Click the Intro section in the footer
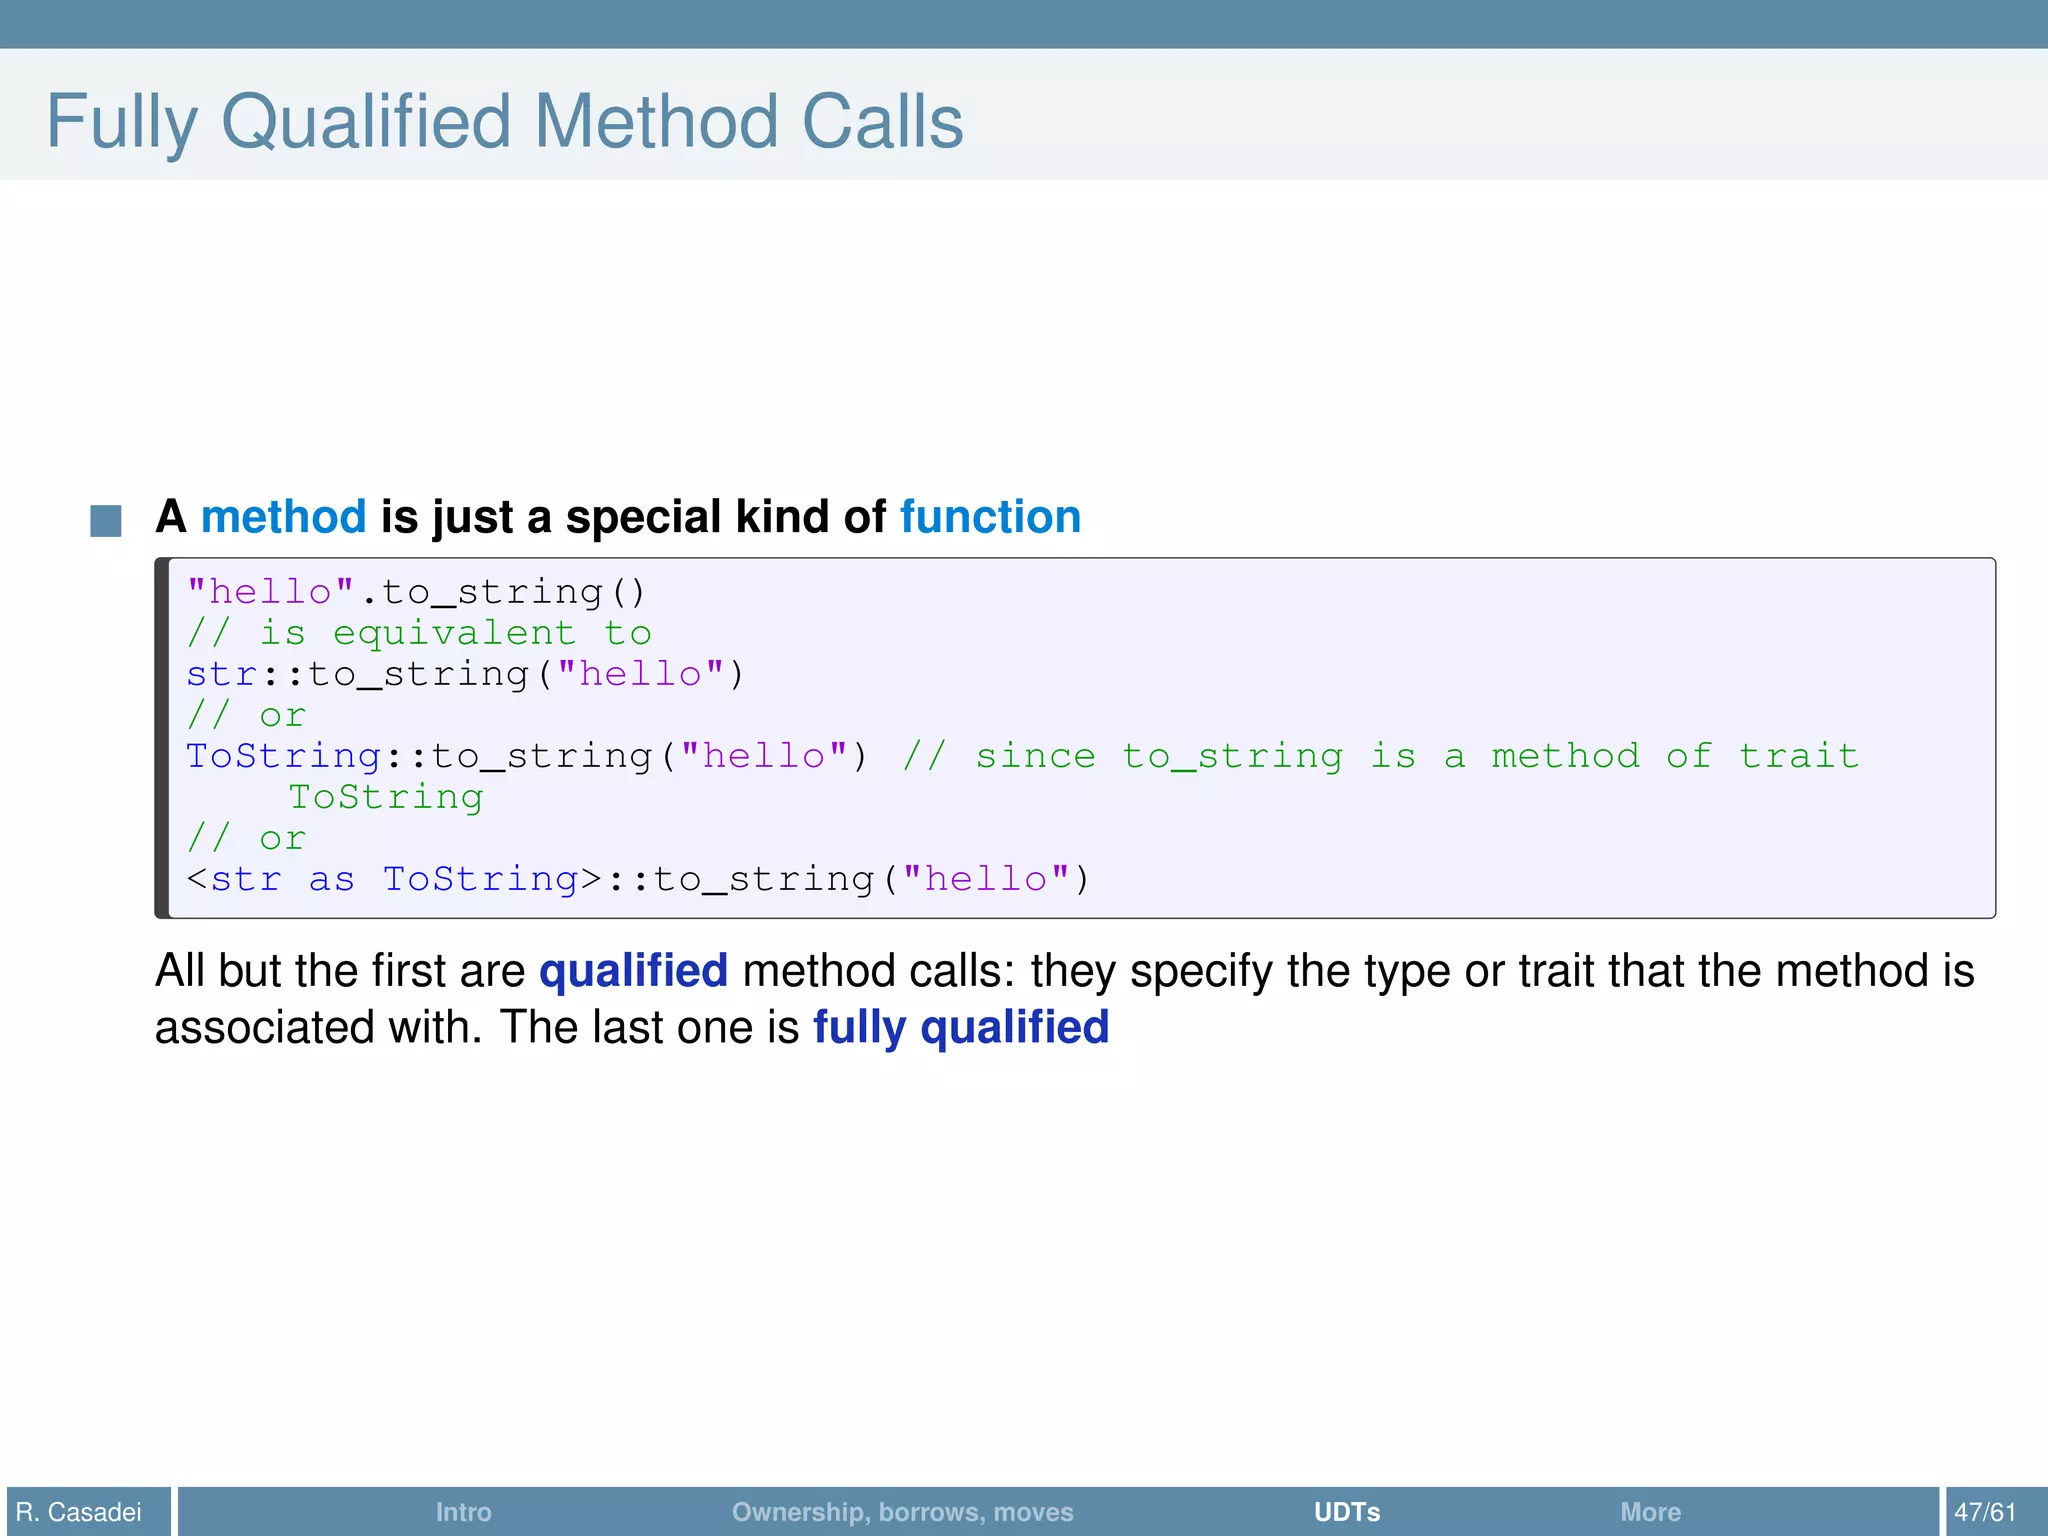This screenshot has width=2048, height=1536. pos(463,1511)
